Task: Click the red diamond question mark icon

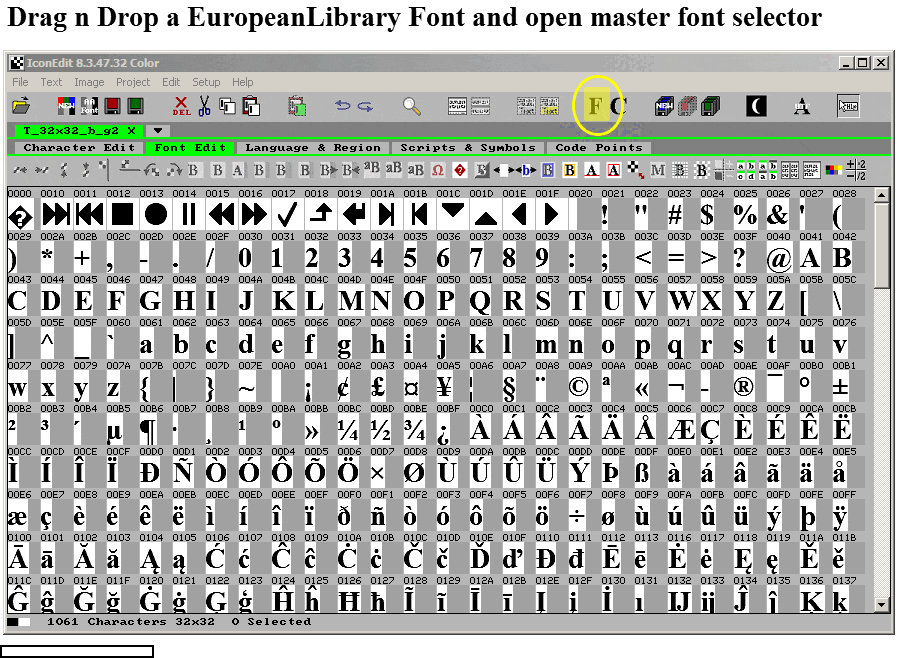Action: pyautogui.click(x=459, y=170)
